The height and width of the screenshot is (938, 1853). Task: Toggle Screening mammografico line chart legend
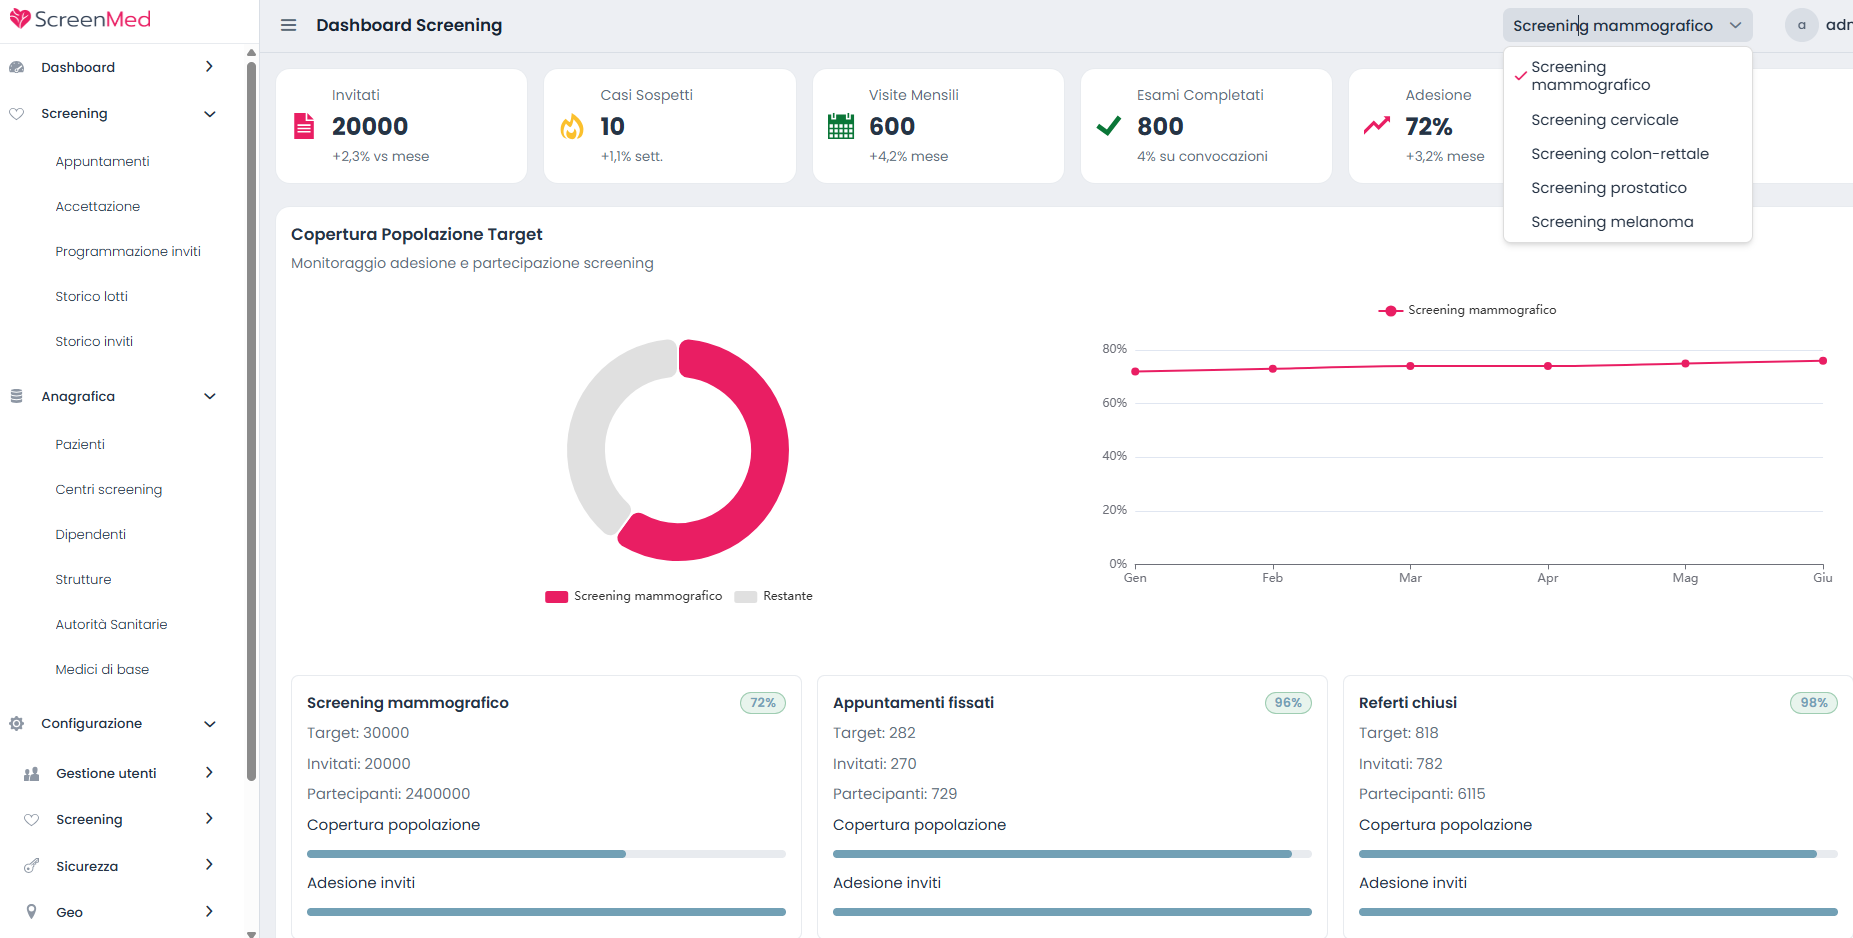(x=1467, y=310)
